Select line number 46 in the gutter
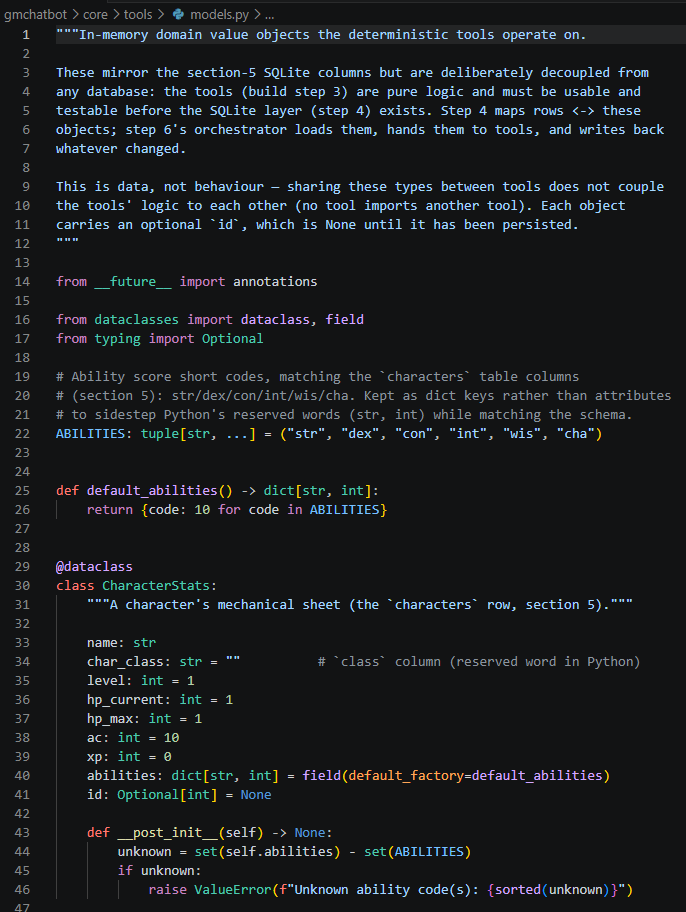686x912 pixels. 22,890
